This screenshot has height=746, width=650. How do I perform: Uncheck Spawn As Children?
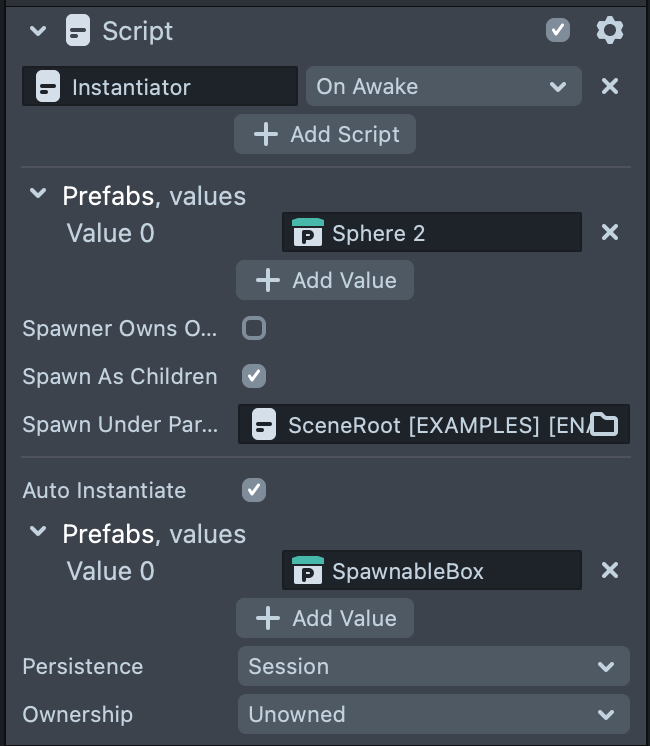254,376
